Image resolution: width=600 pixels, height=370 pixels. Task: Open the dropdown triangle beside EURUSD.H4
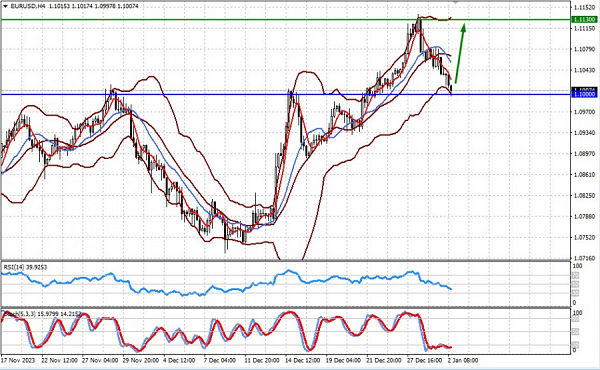coord(5,6)
